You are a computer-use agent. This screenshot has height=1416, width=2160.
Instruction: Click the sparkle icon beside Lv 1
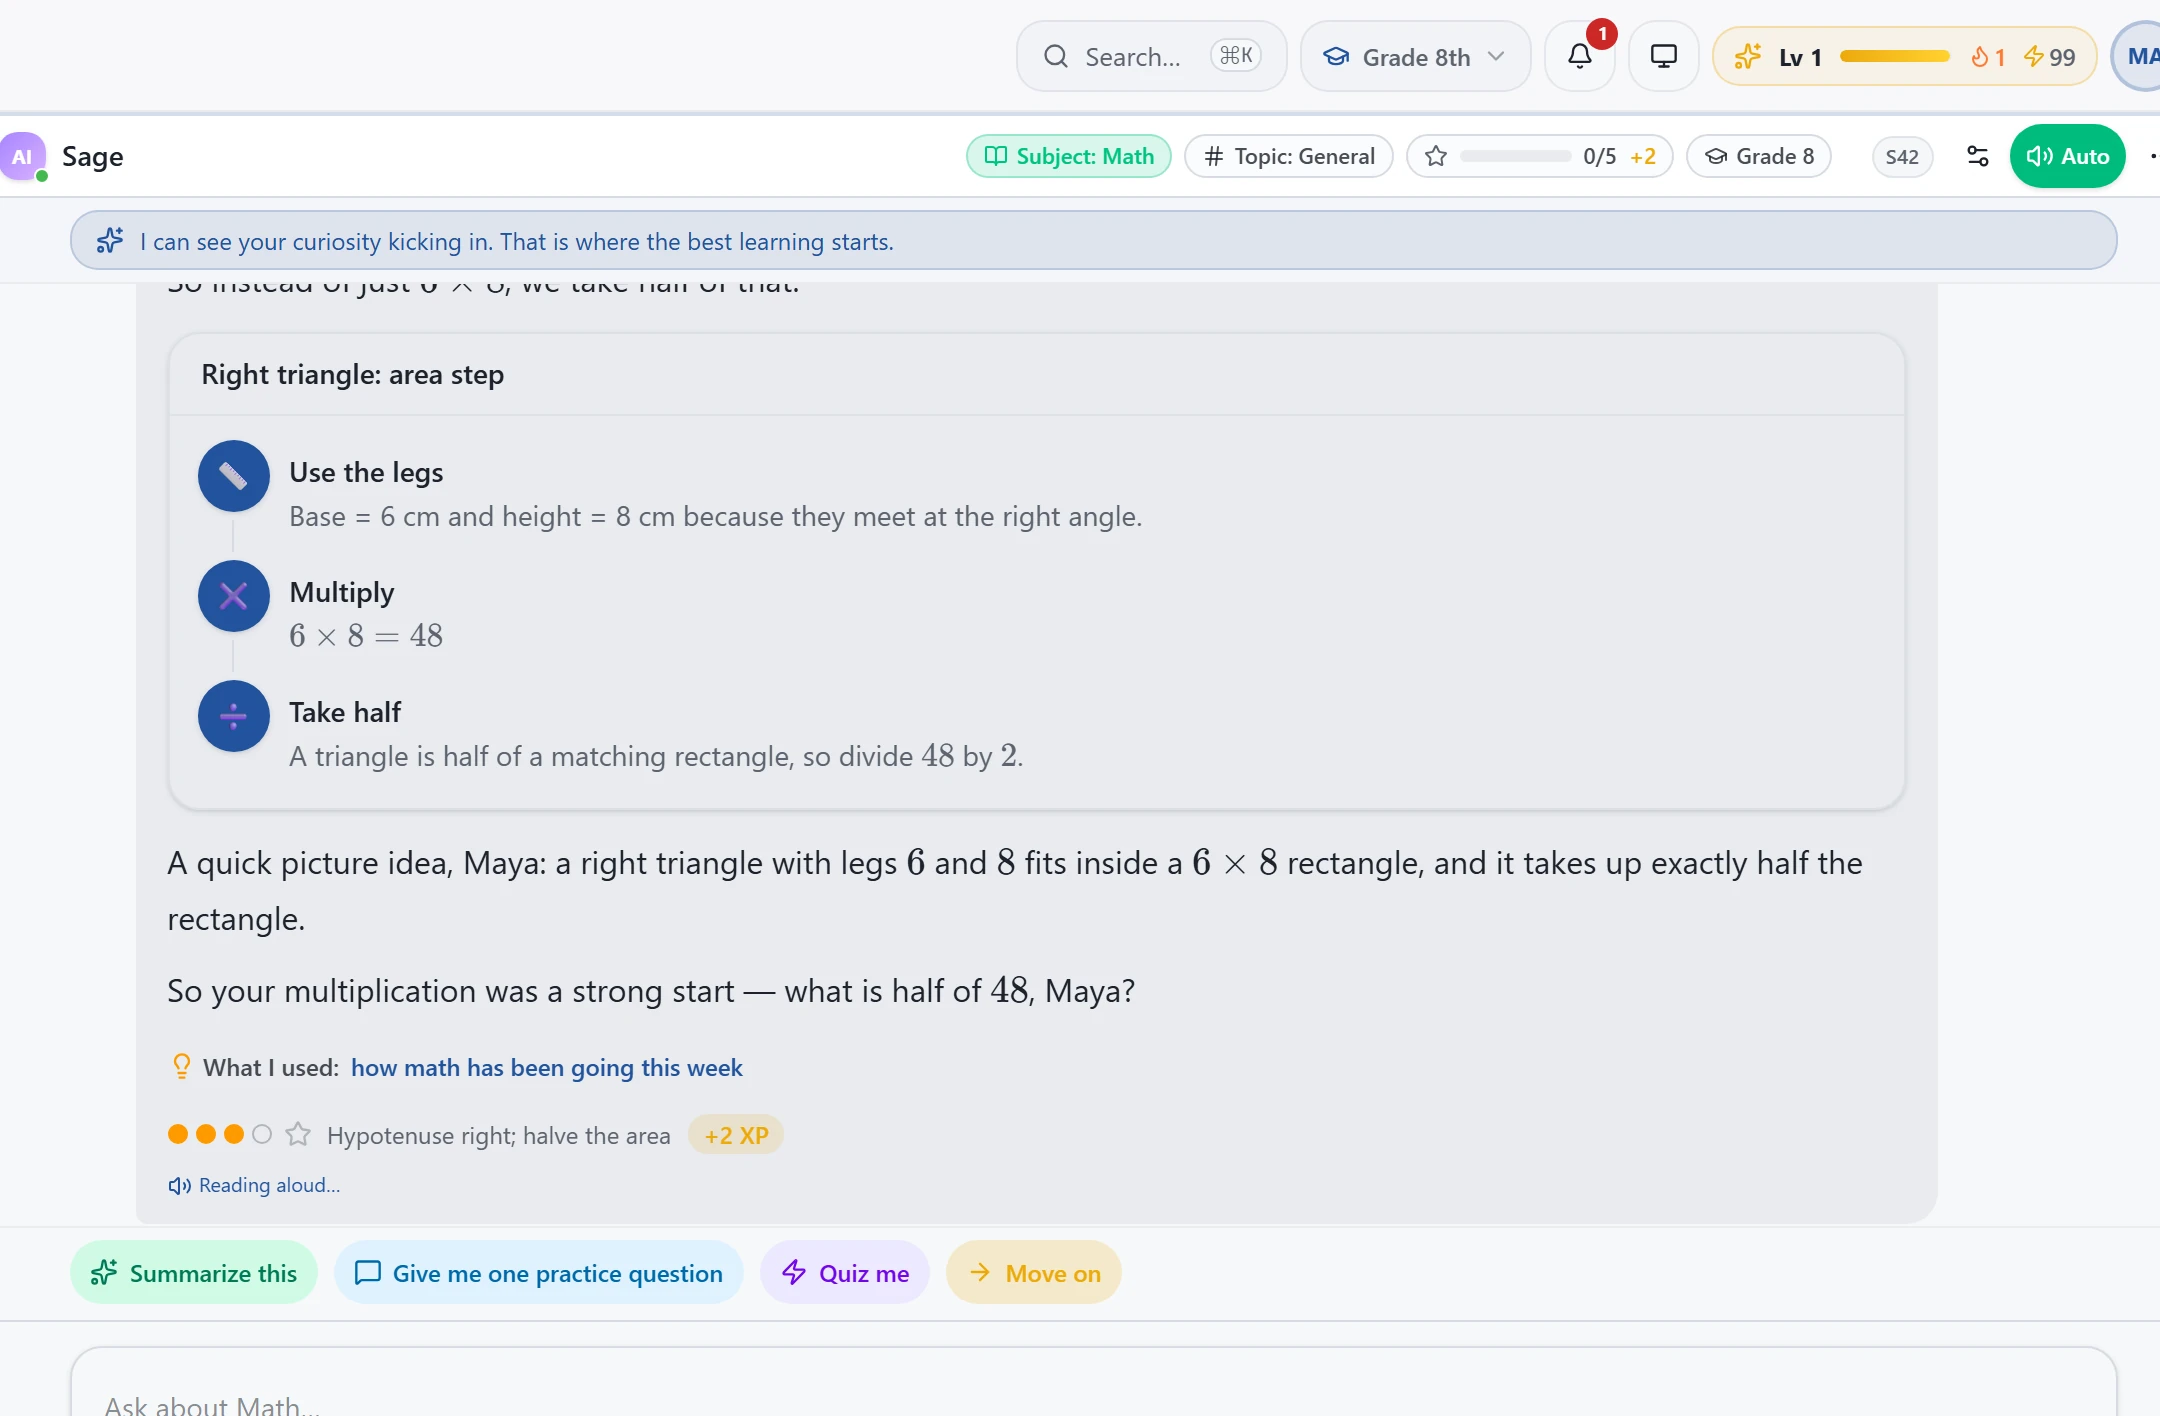click(x=1747, y=57)
